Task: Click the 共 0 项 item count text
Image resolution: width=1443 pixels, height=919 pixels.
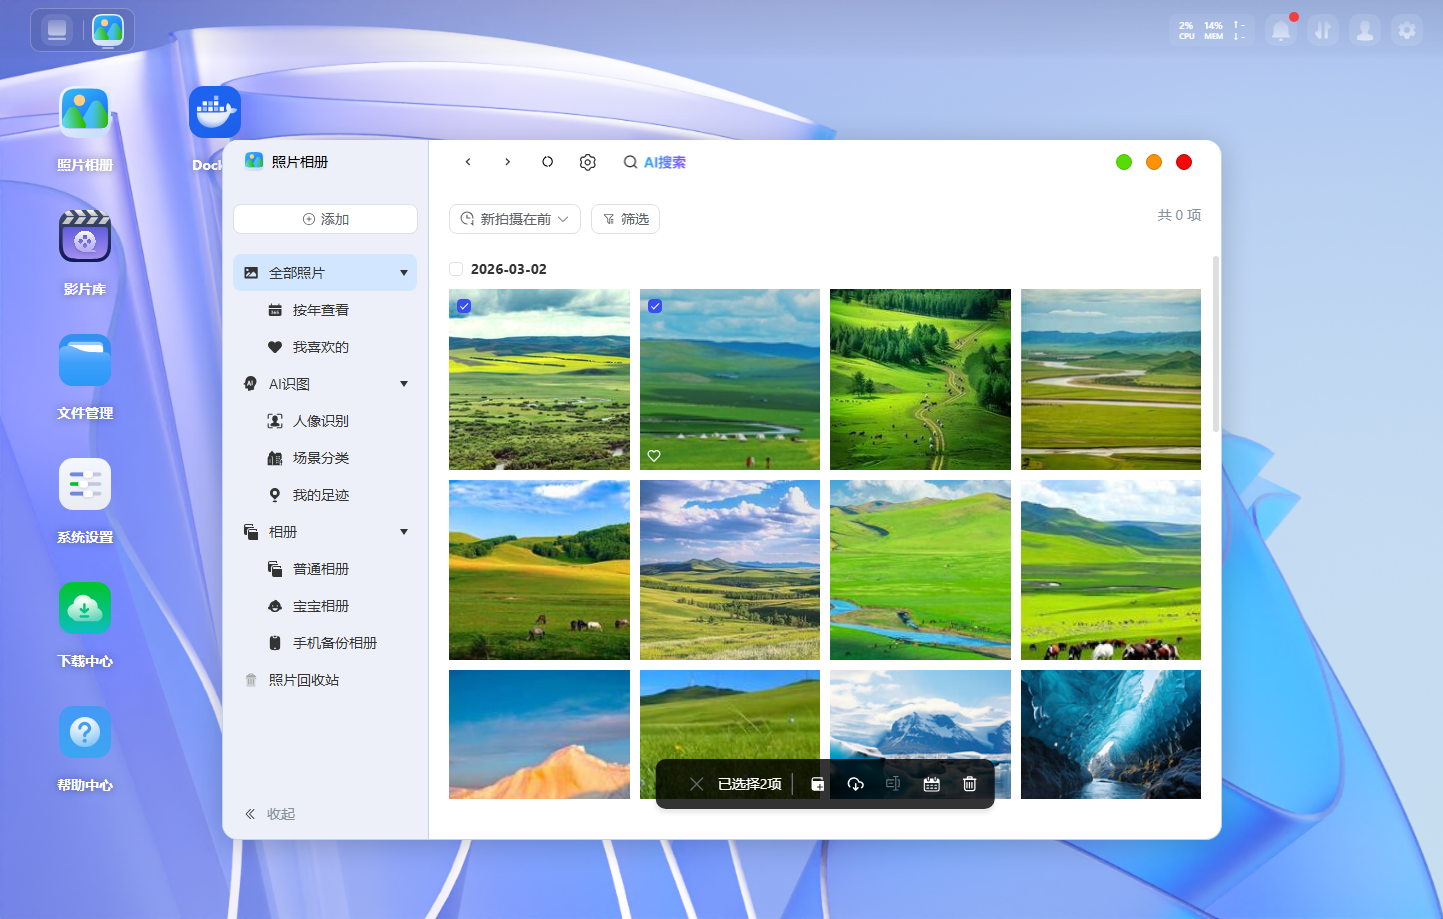Action: pos(1180,215)
